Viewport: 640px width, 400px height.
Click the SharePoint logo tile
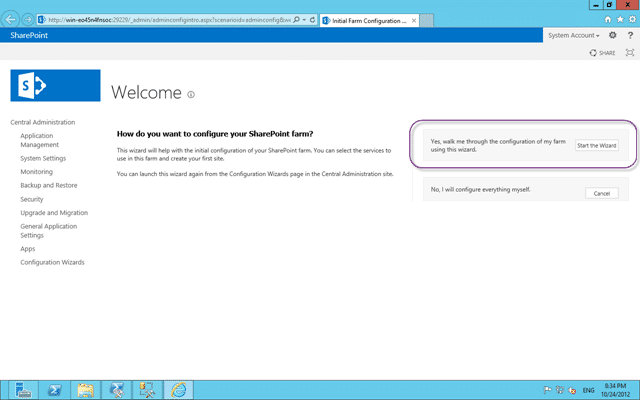click(x=55, y=85)
